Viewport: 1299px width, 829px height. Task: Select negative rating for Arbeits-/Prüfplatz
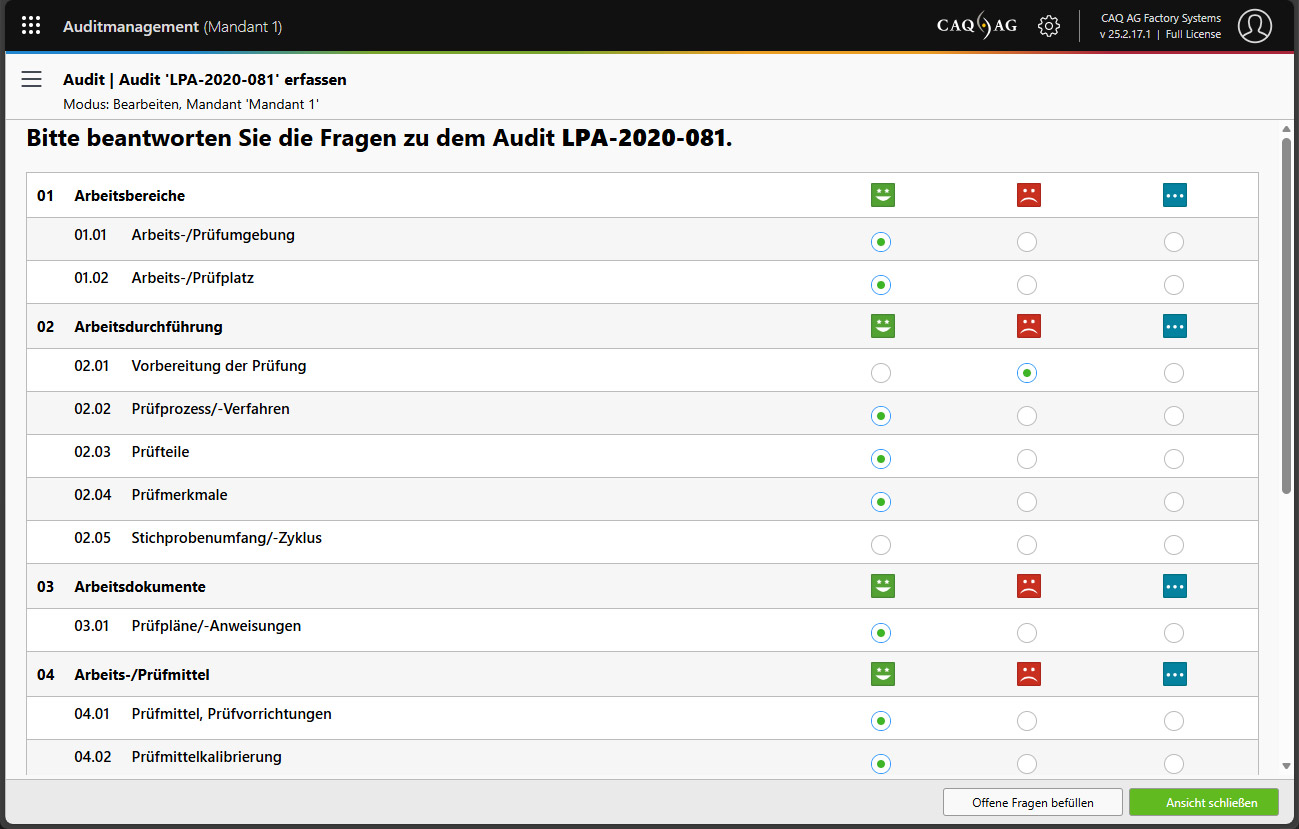(x=1027, y=285)
